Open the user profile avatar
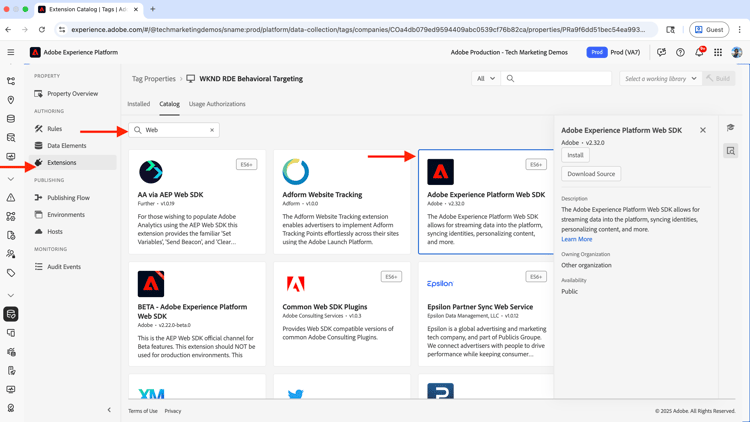The image size is (750, 422). click(x=737, y=52)
